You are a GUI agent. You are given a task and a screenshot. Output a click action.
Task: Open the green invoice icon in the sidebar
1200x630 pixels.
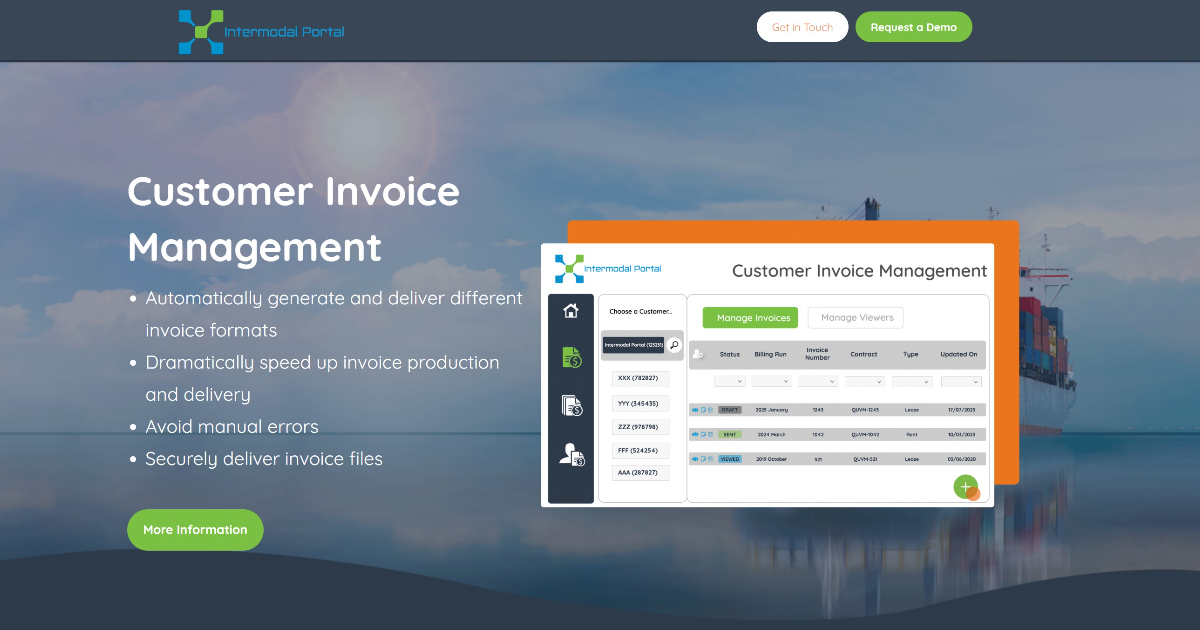click(x=570, y=357)
